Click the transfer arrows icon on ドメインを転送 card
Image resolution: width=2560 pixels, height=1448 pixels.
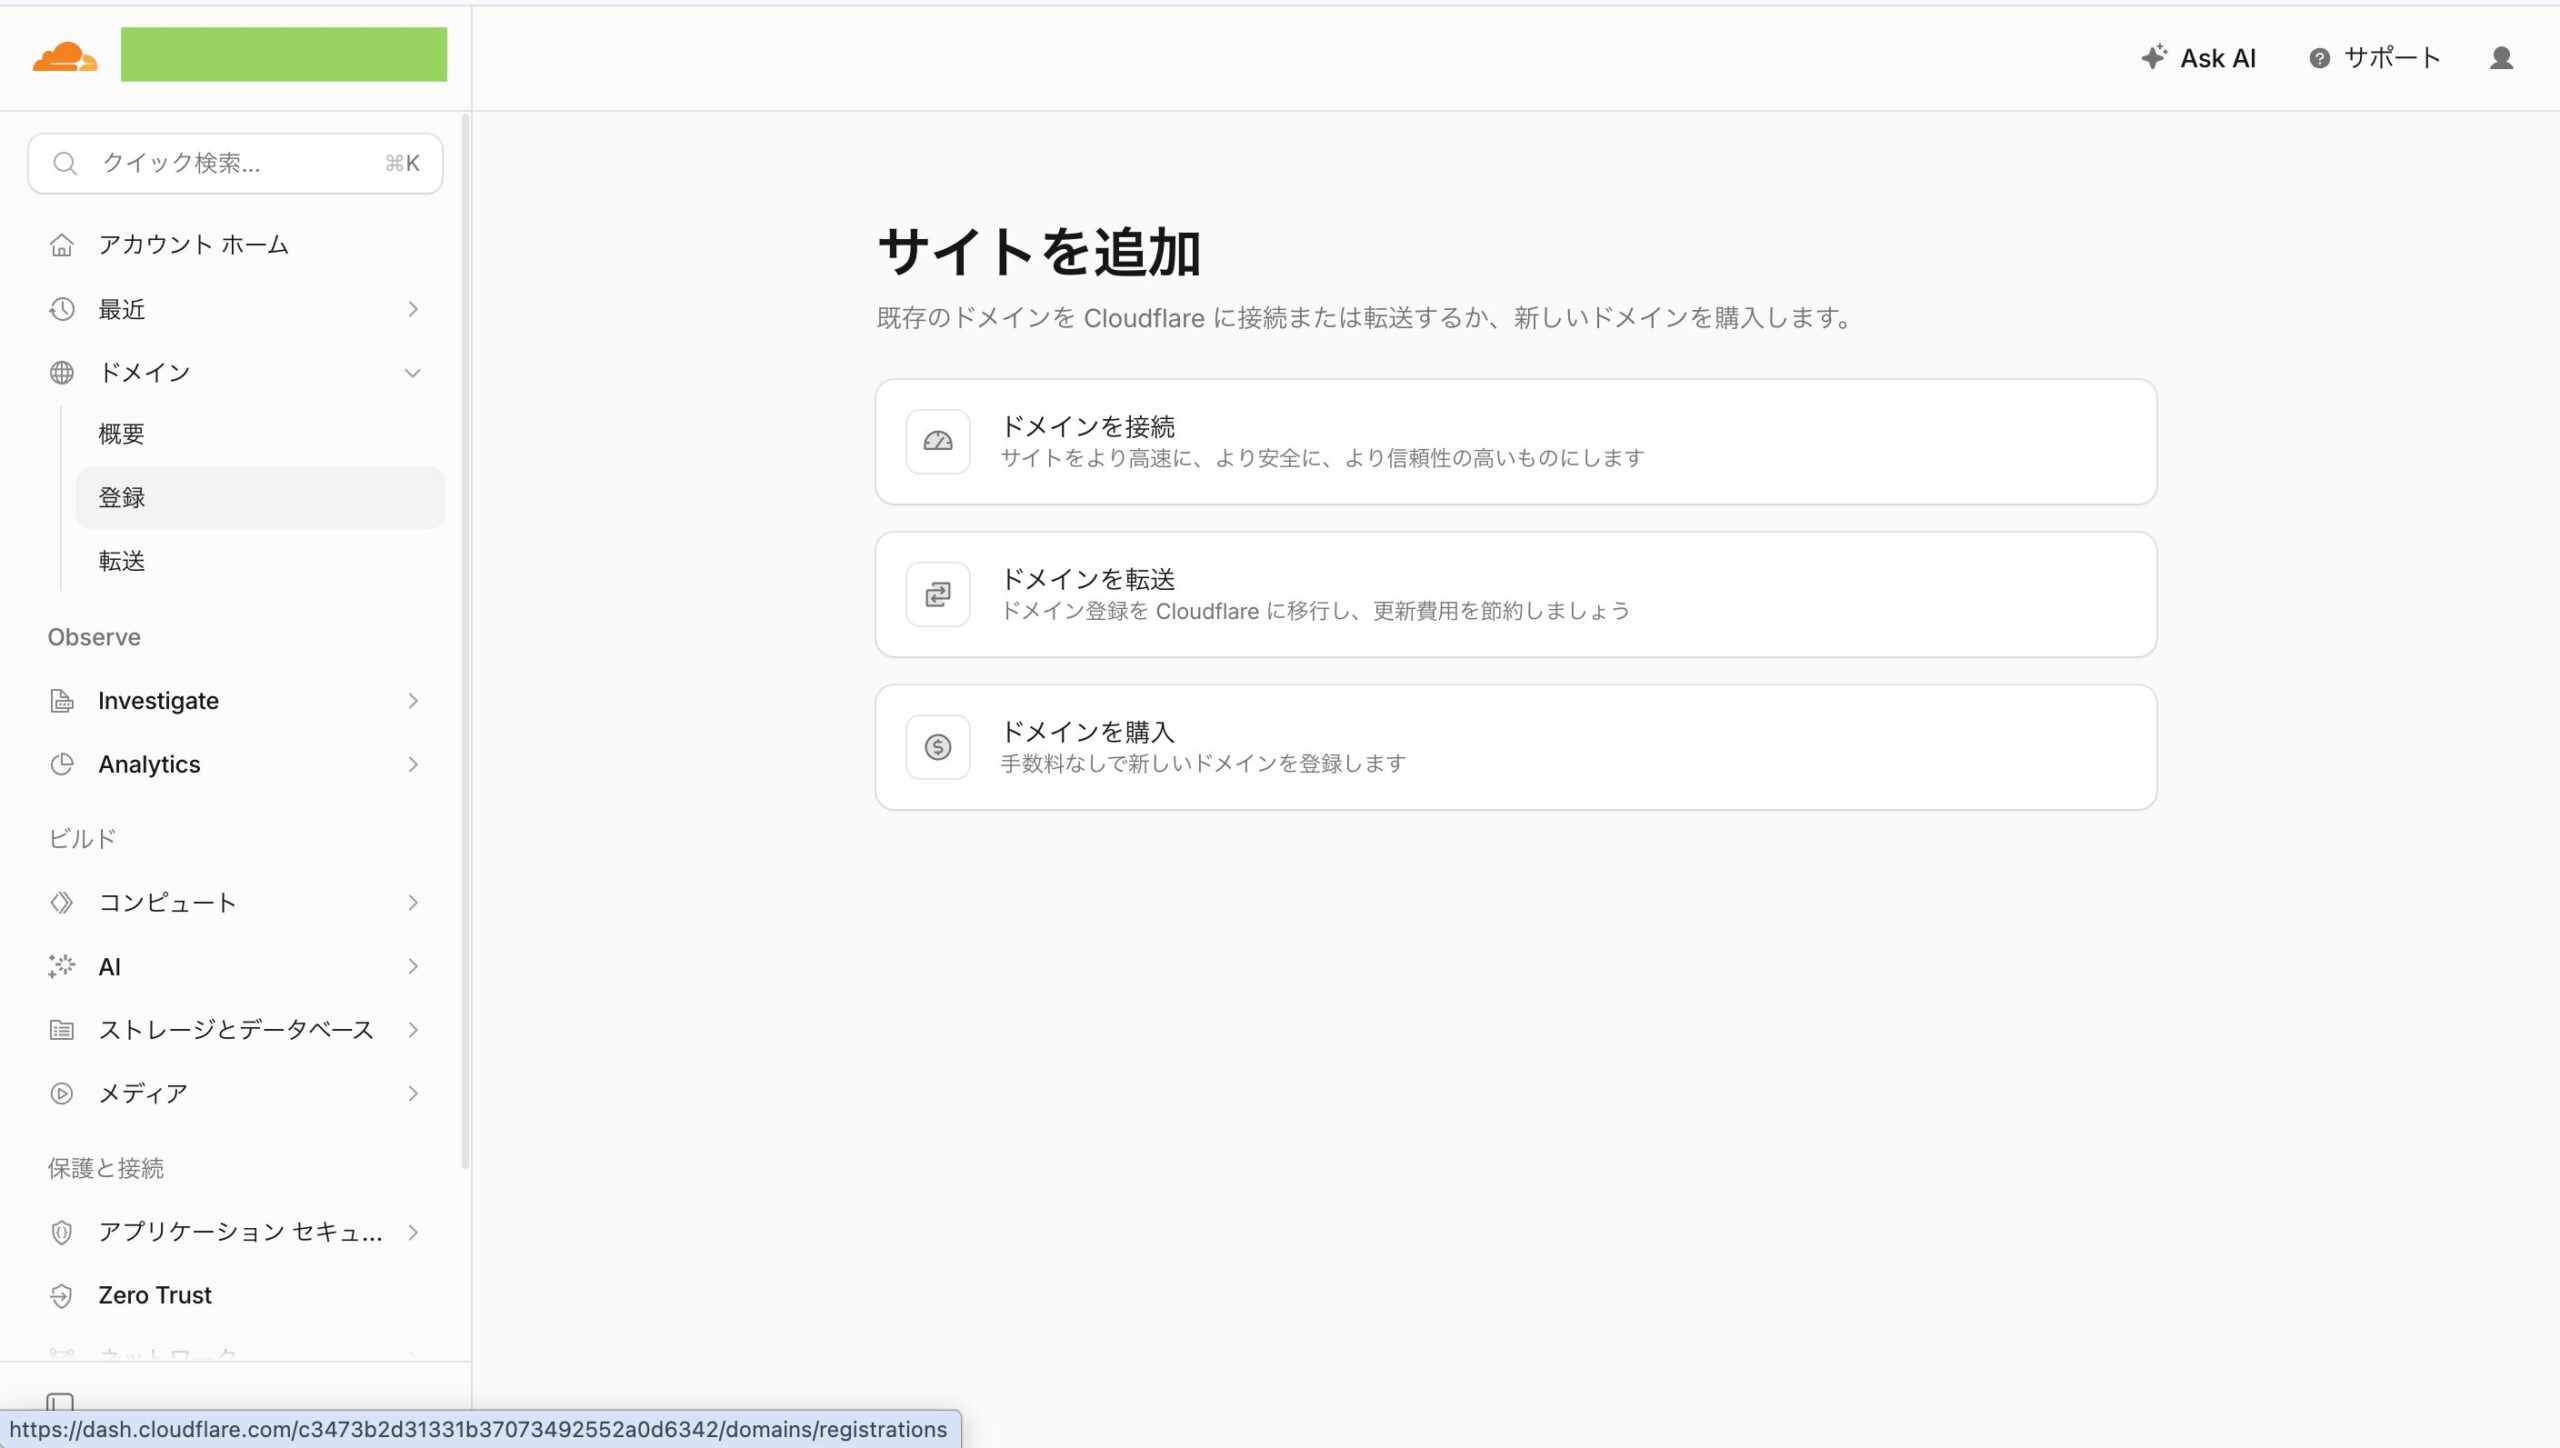938,594
